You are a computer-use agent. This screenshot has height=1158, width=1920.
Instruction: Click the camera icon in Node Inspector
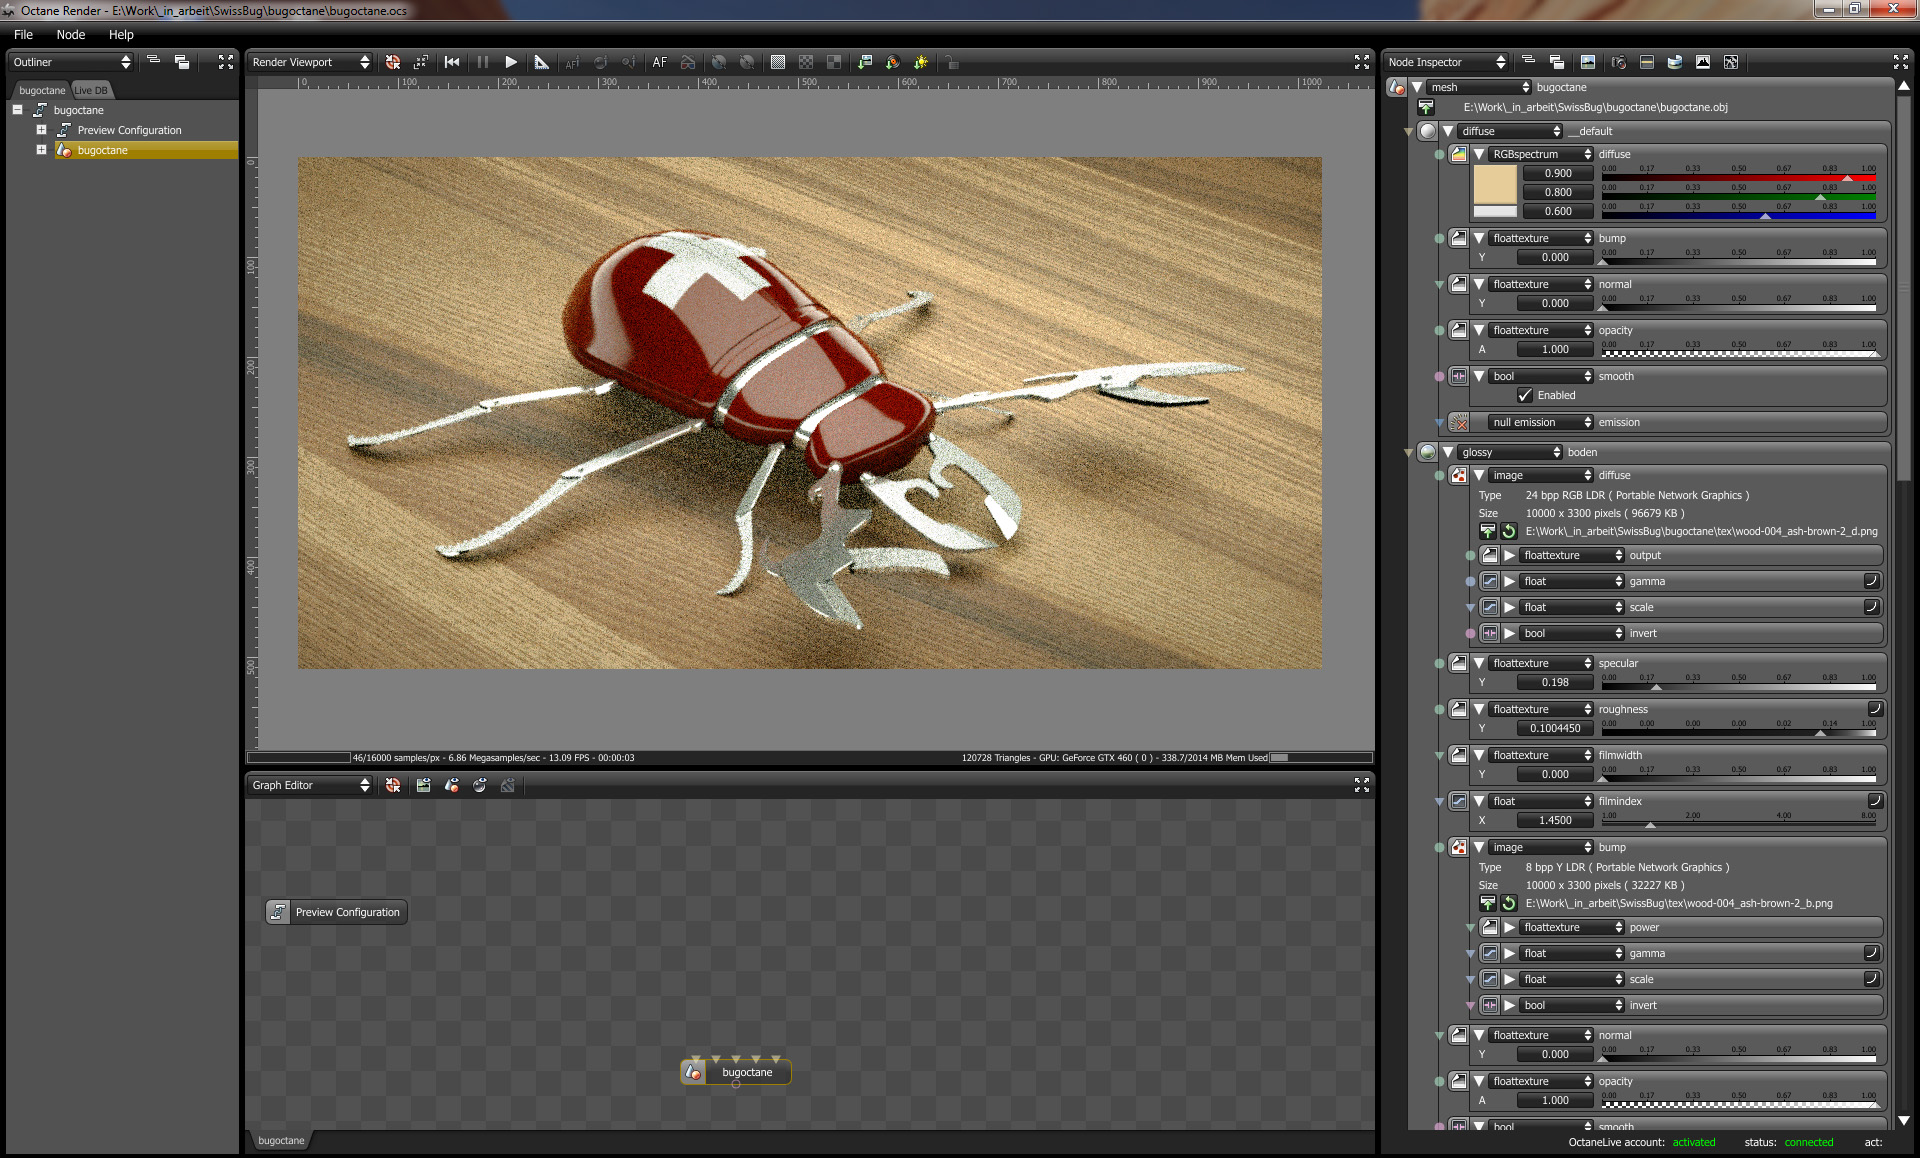1619,62
